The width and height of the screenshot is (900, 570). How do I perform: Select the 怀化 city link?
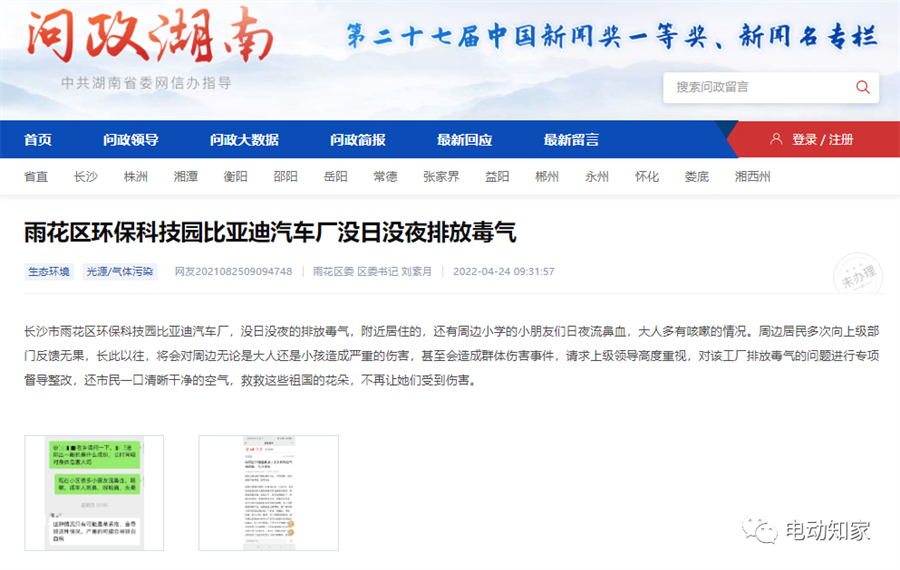point(647,177)
